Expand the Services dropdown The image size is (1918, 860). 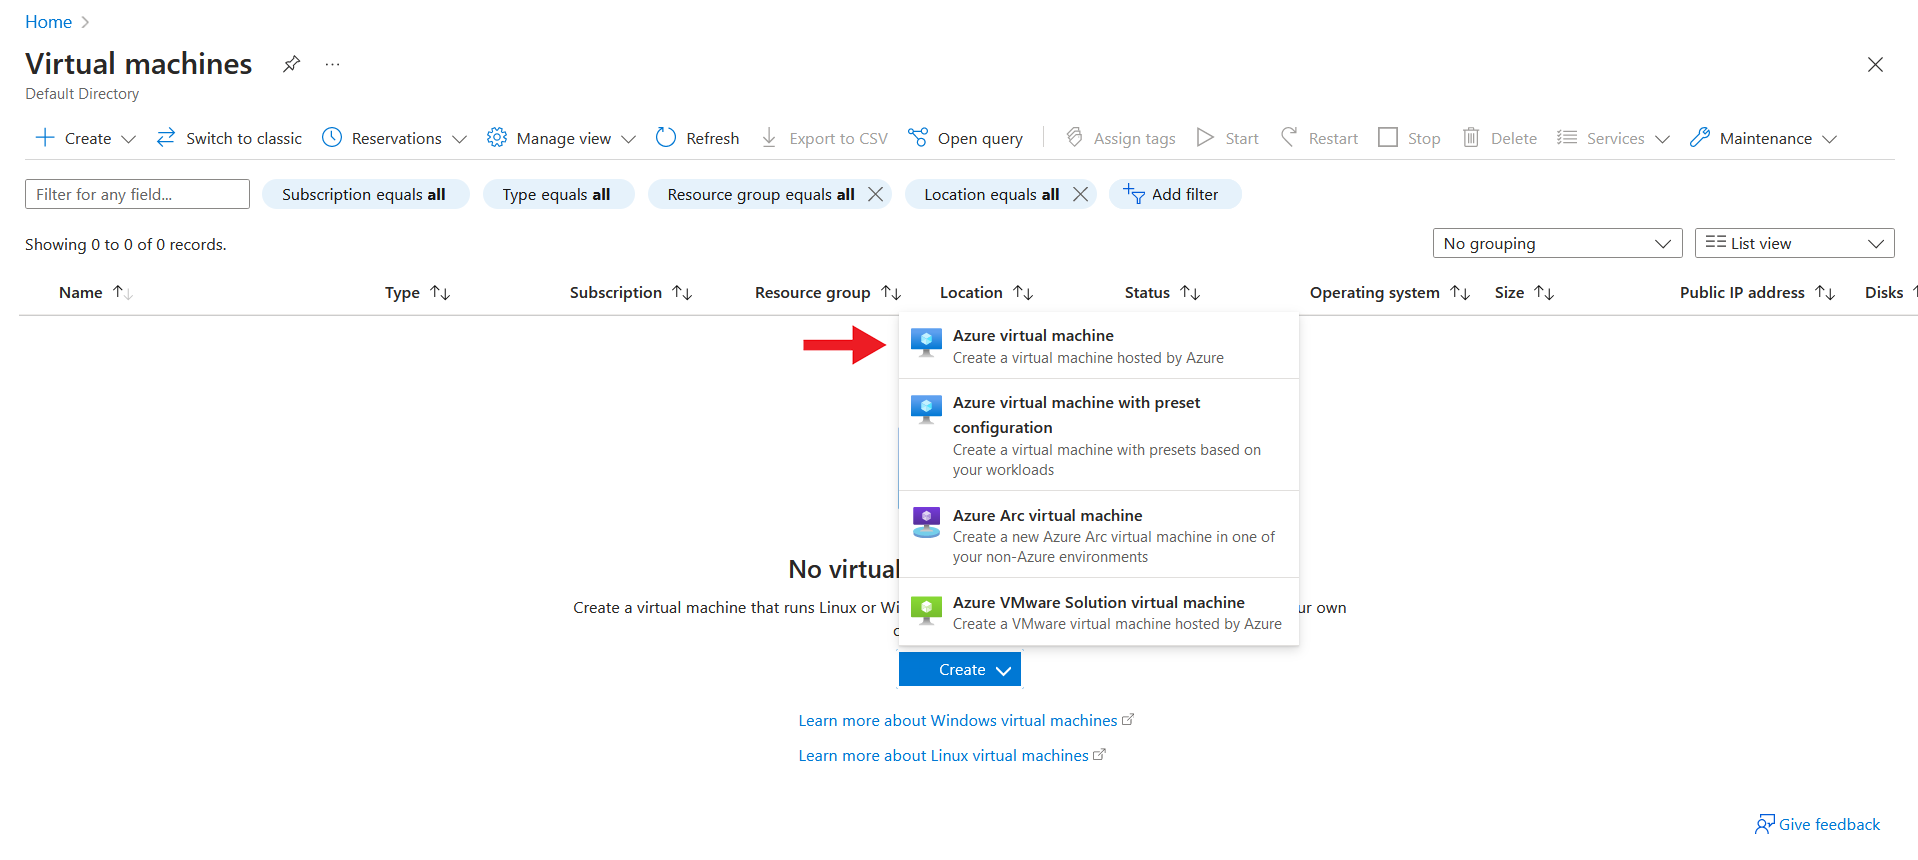click(1613, 138)
